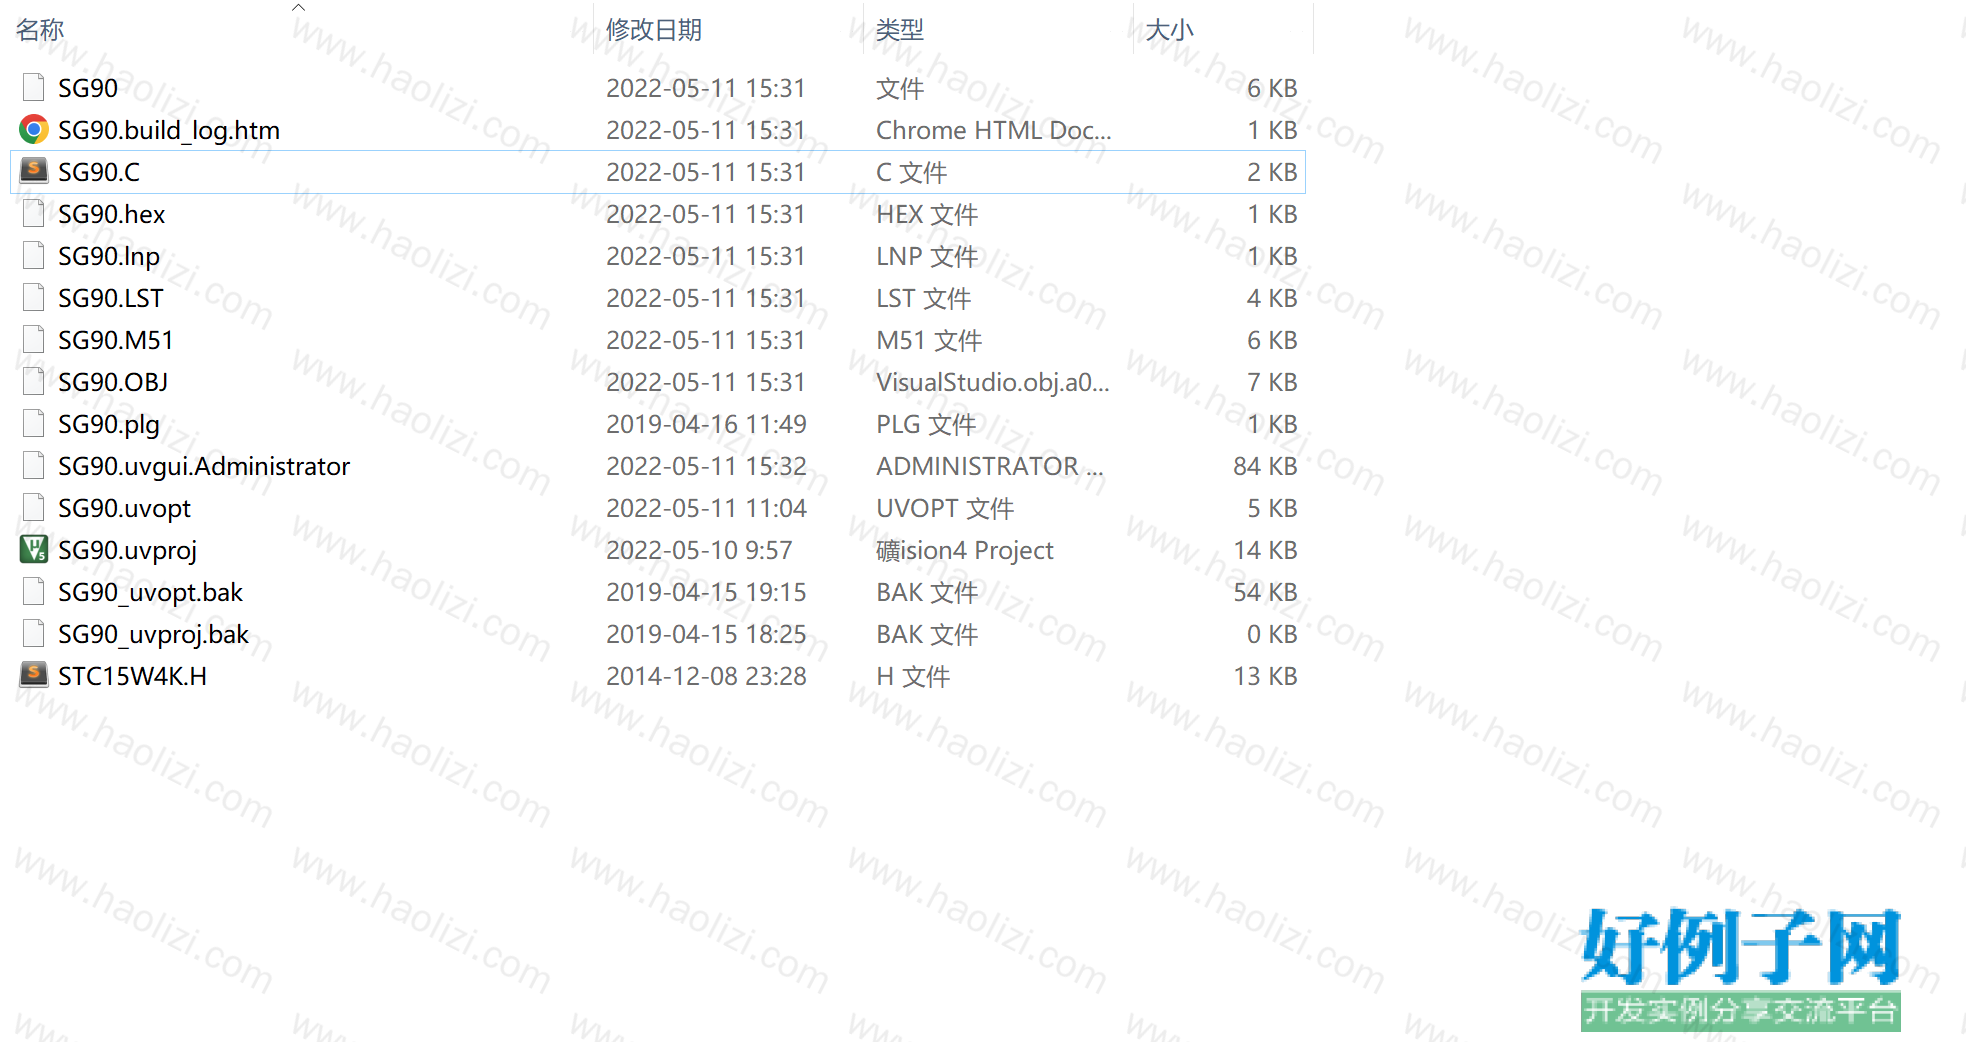The image size is (1966, 1042).
Task: Click the Keil uVision icon beside SG90.uvproj
Action: coord(33,549)
